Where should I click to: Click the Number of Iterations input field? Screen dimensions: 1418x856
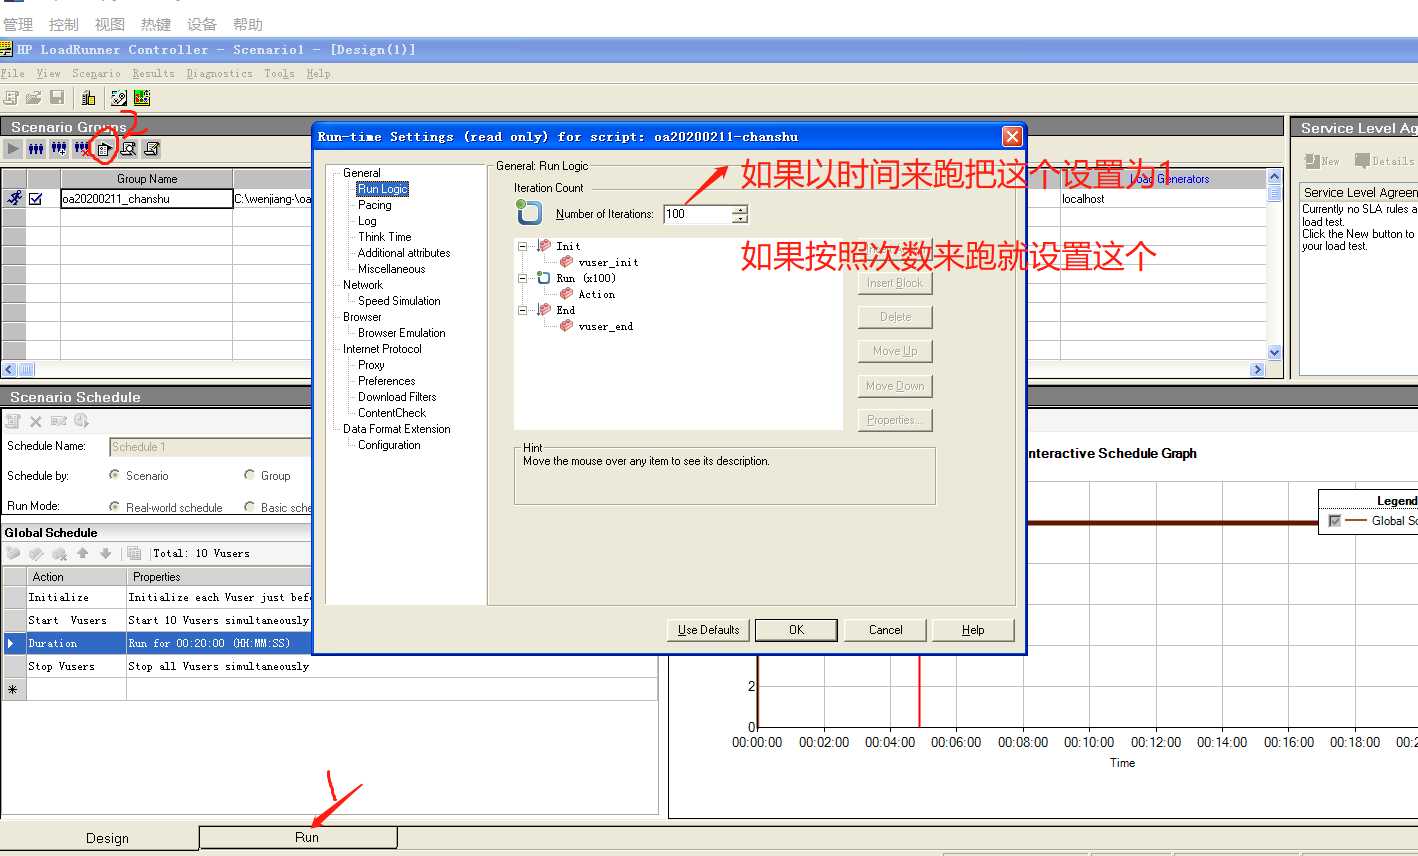697,214
